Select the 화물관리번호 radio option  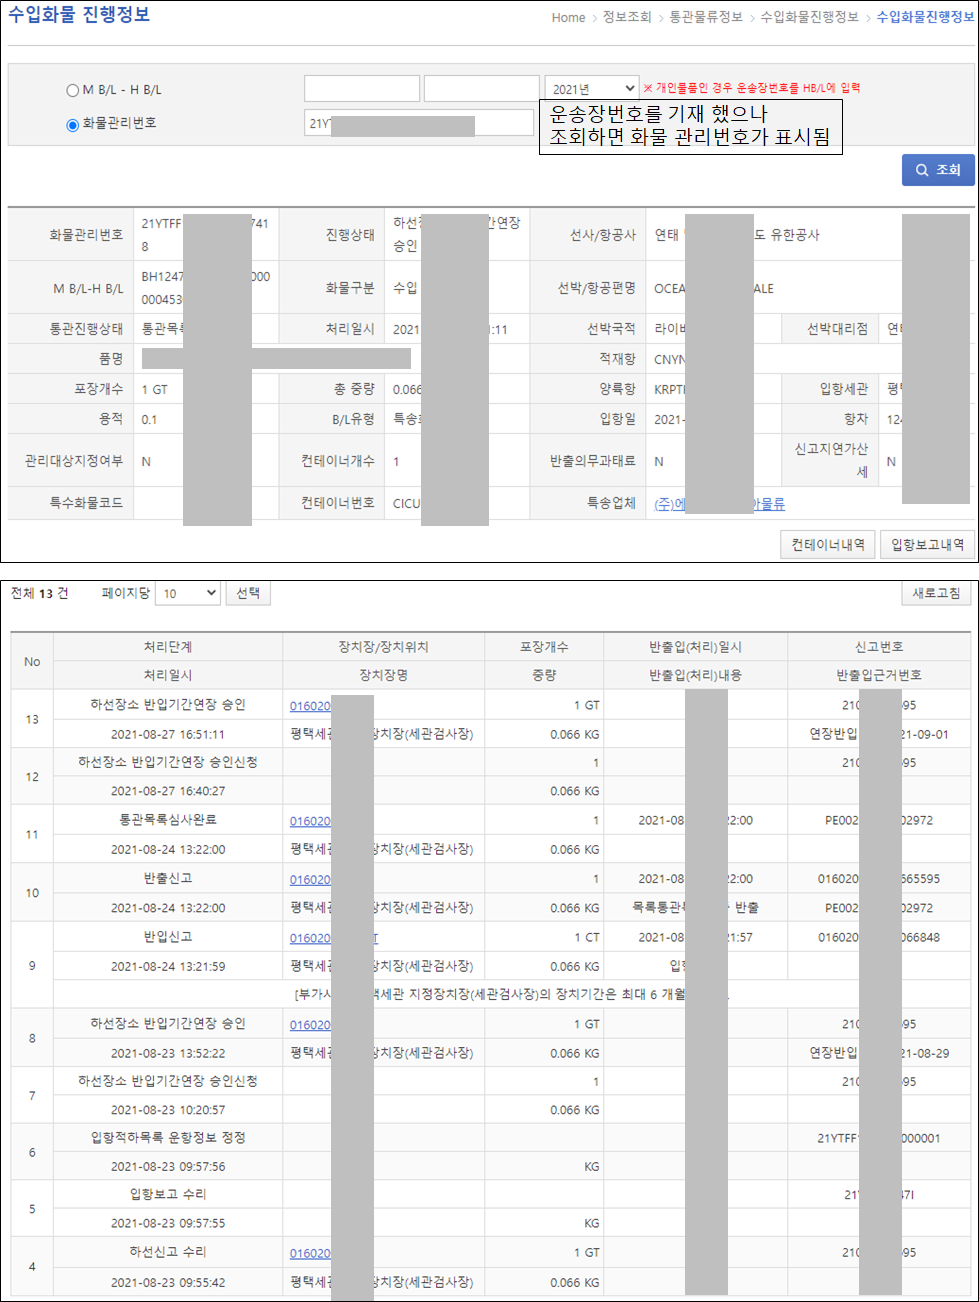coord(72,125)
